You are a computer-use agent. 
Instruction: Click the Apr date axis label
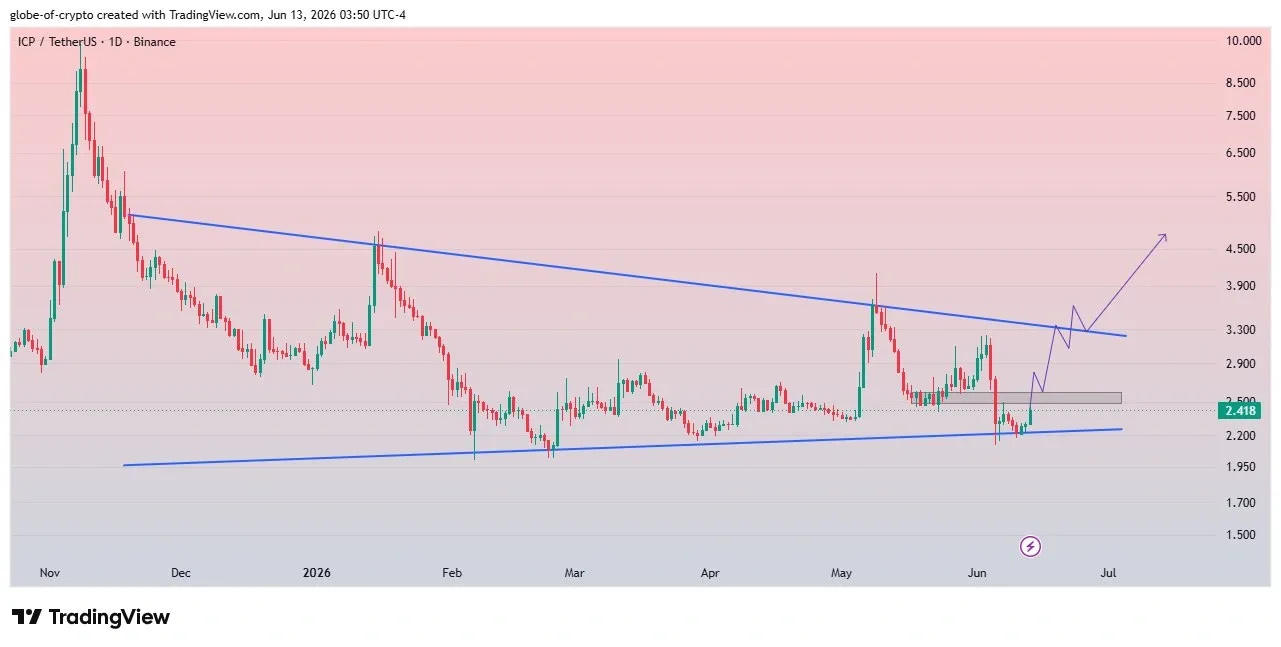[710, 573]
